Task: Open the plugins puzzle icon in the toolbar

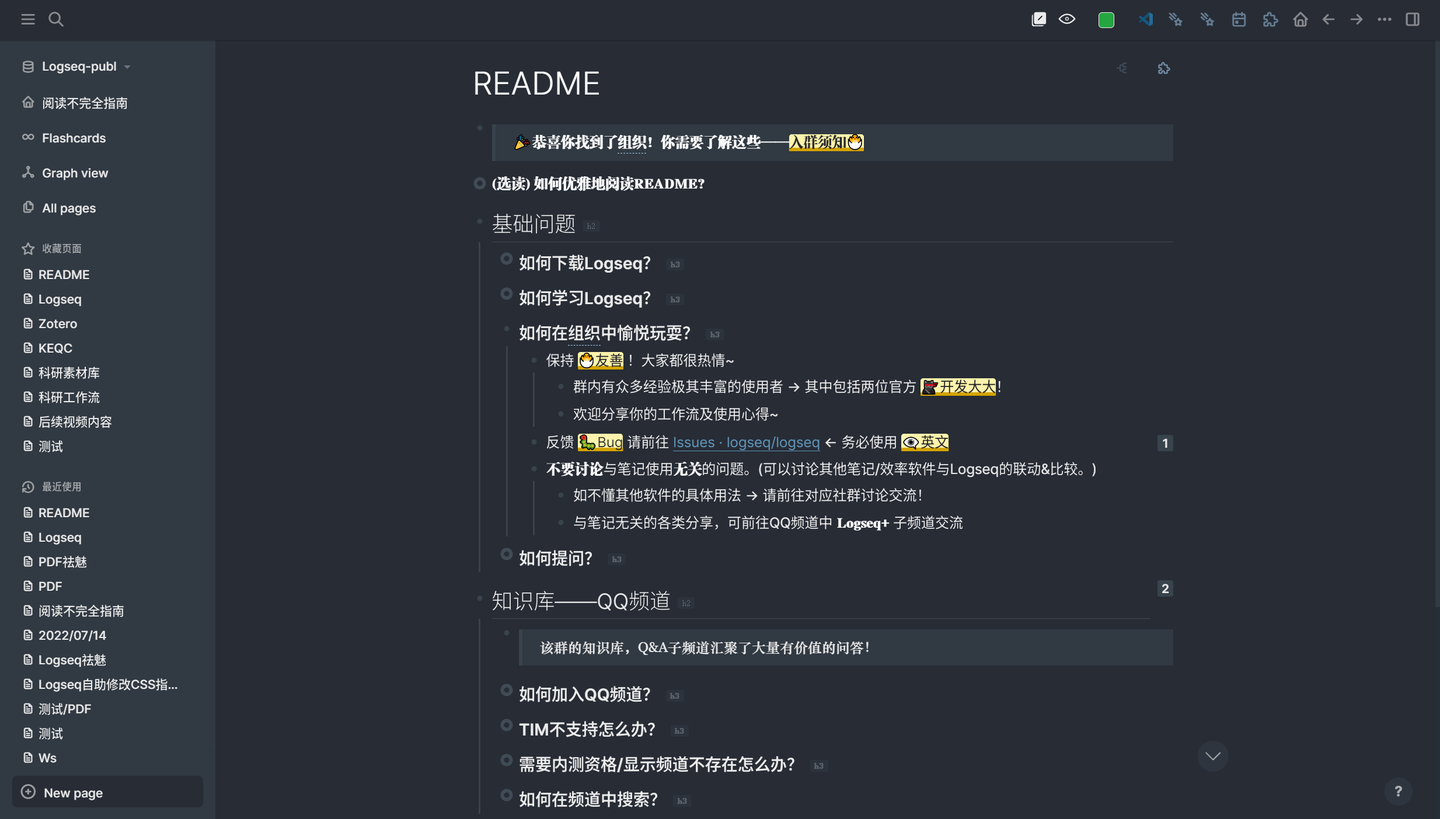Action: point(1270,19)
